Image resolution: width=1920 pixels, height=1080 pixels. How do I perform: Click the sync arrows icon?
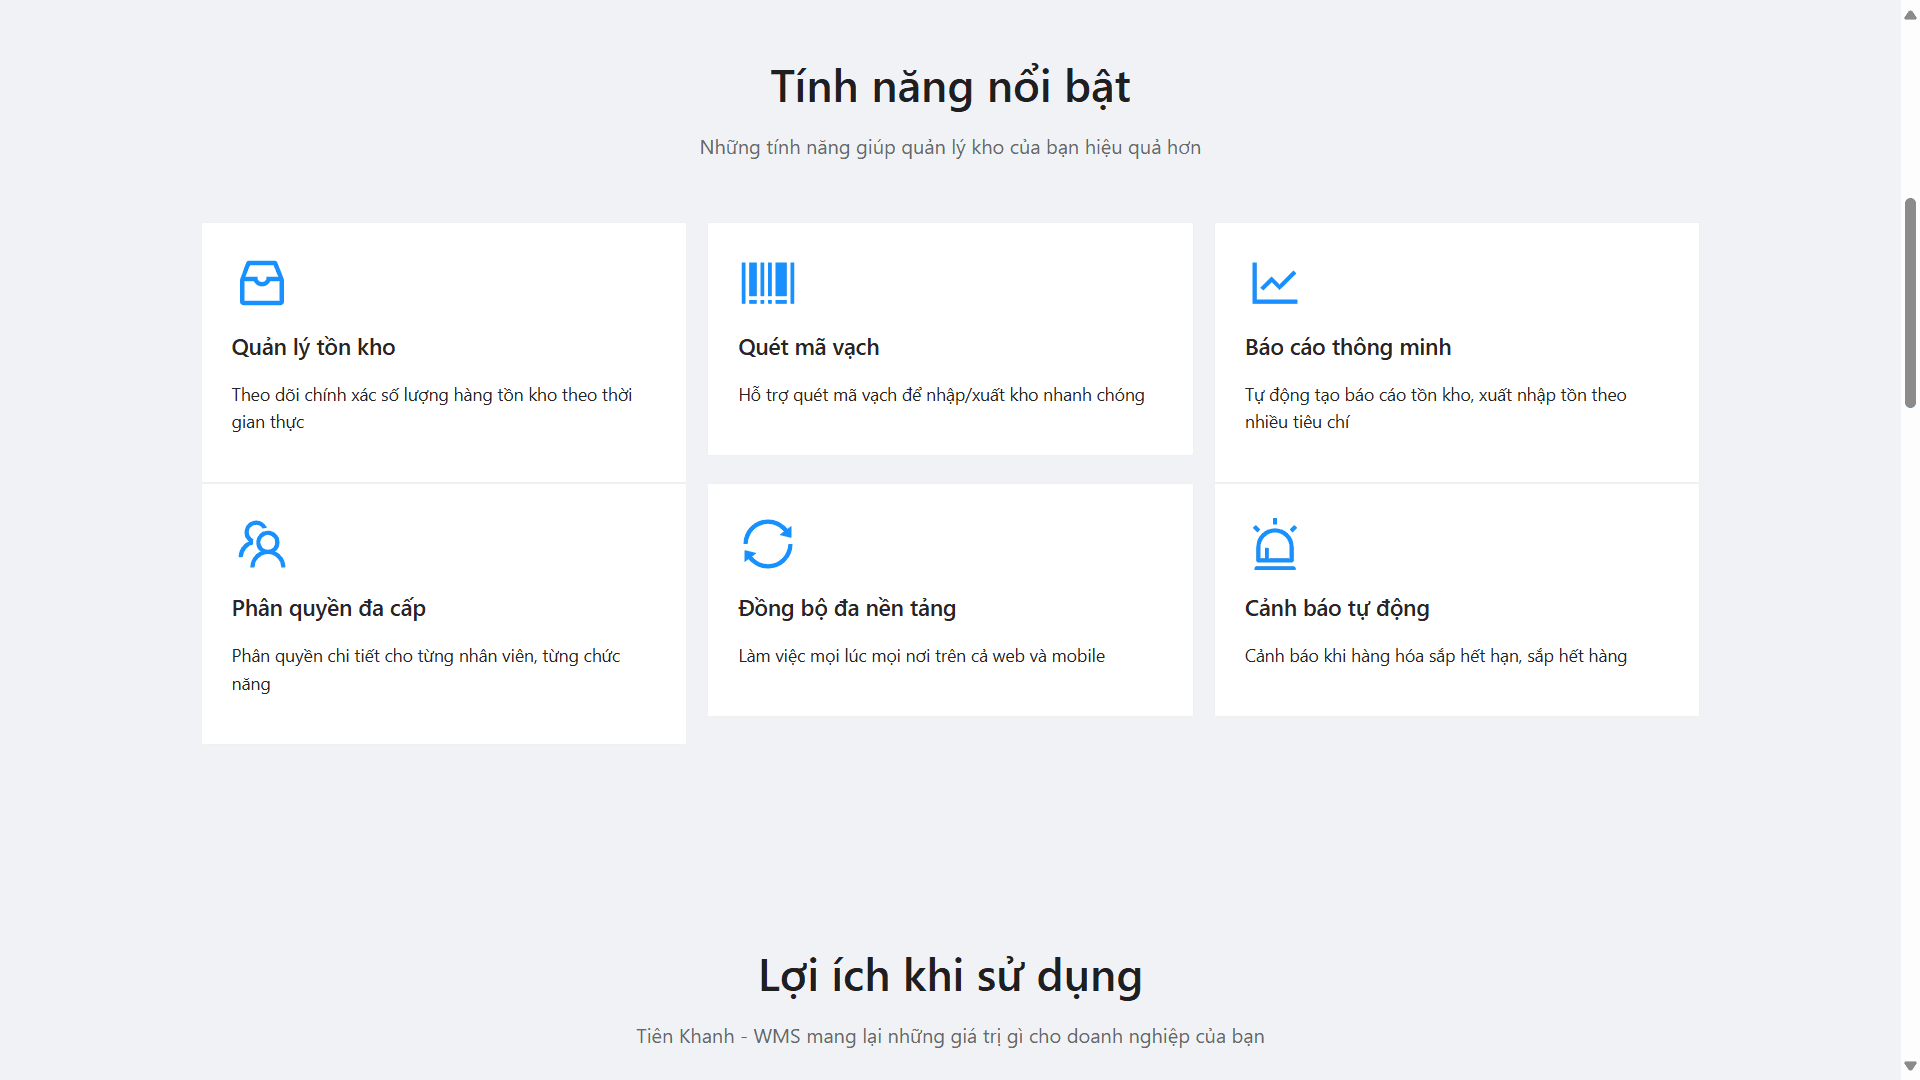tap(767, 544)
